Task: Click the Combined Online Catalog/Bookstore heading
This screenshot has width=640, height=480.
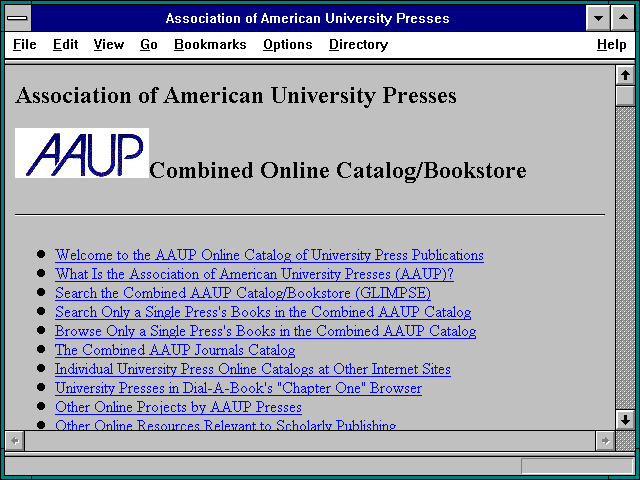Action: (x=338, y=170)
